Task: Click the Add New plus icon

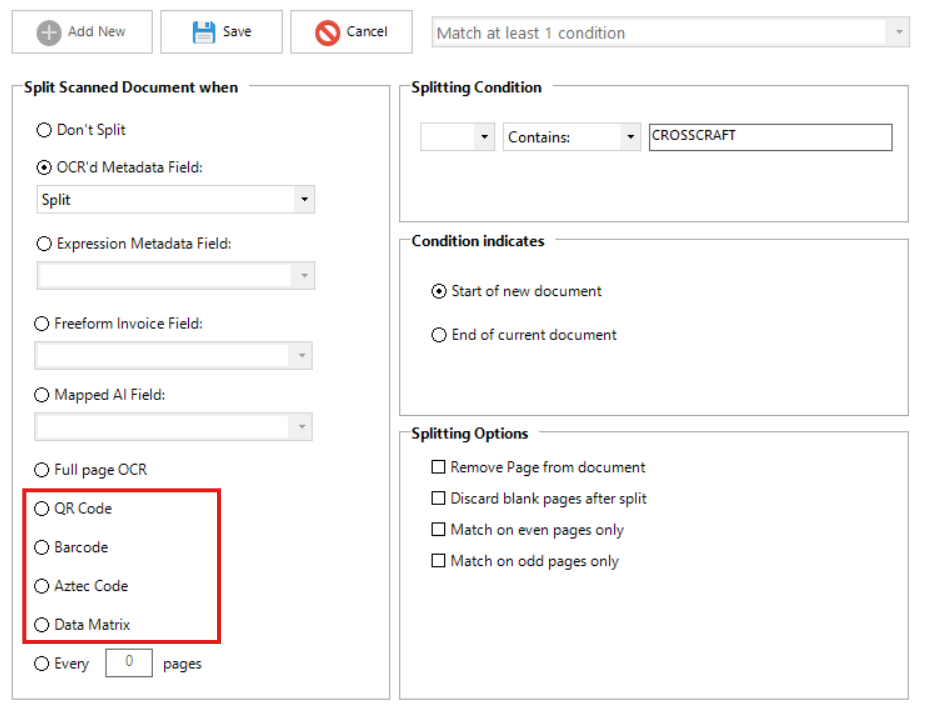Action: point(49,32)
